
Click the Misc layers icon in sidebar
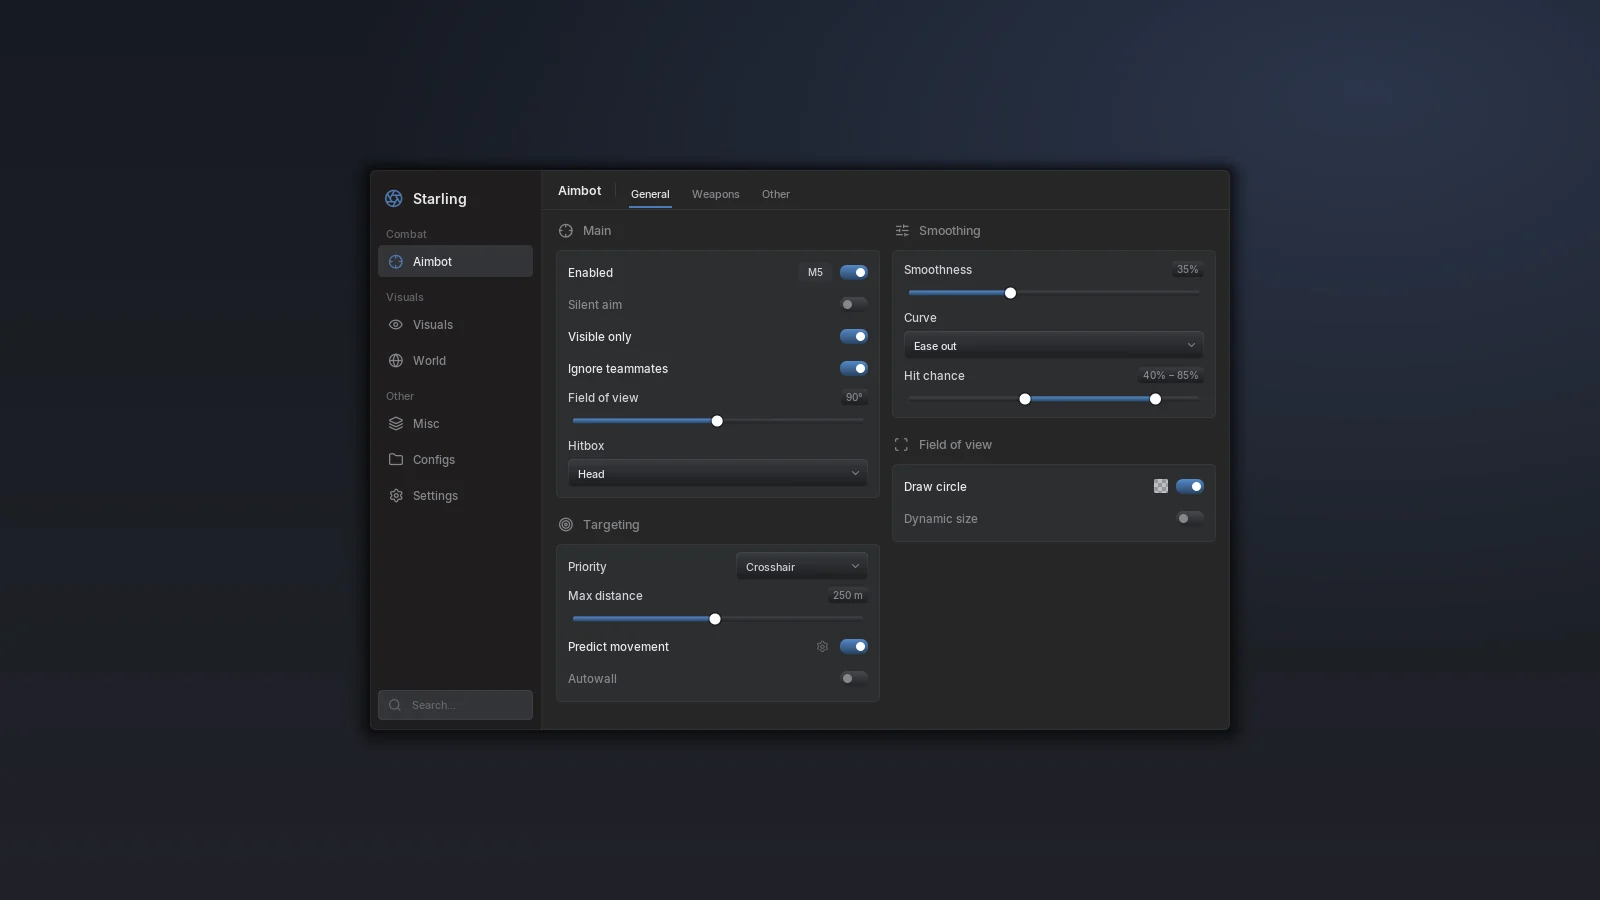coord(396,424)
